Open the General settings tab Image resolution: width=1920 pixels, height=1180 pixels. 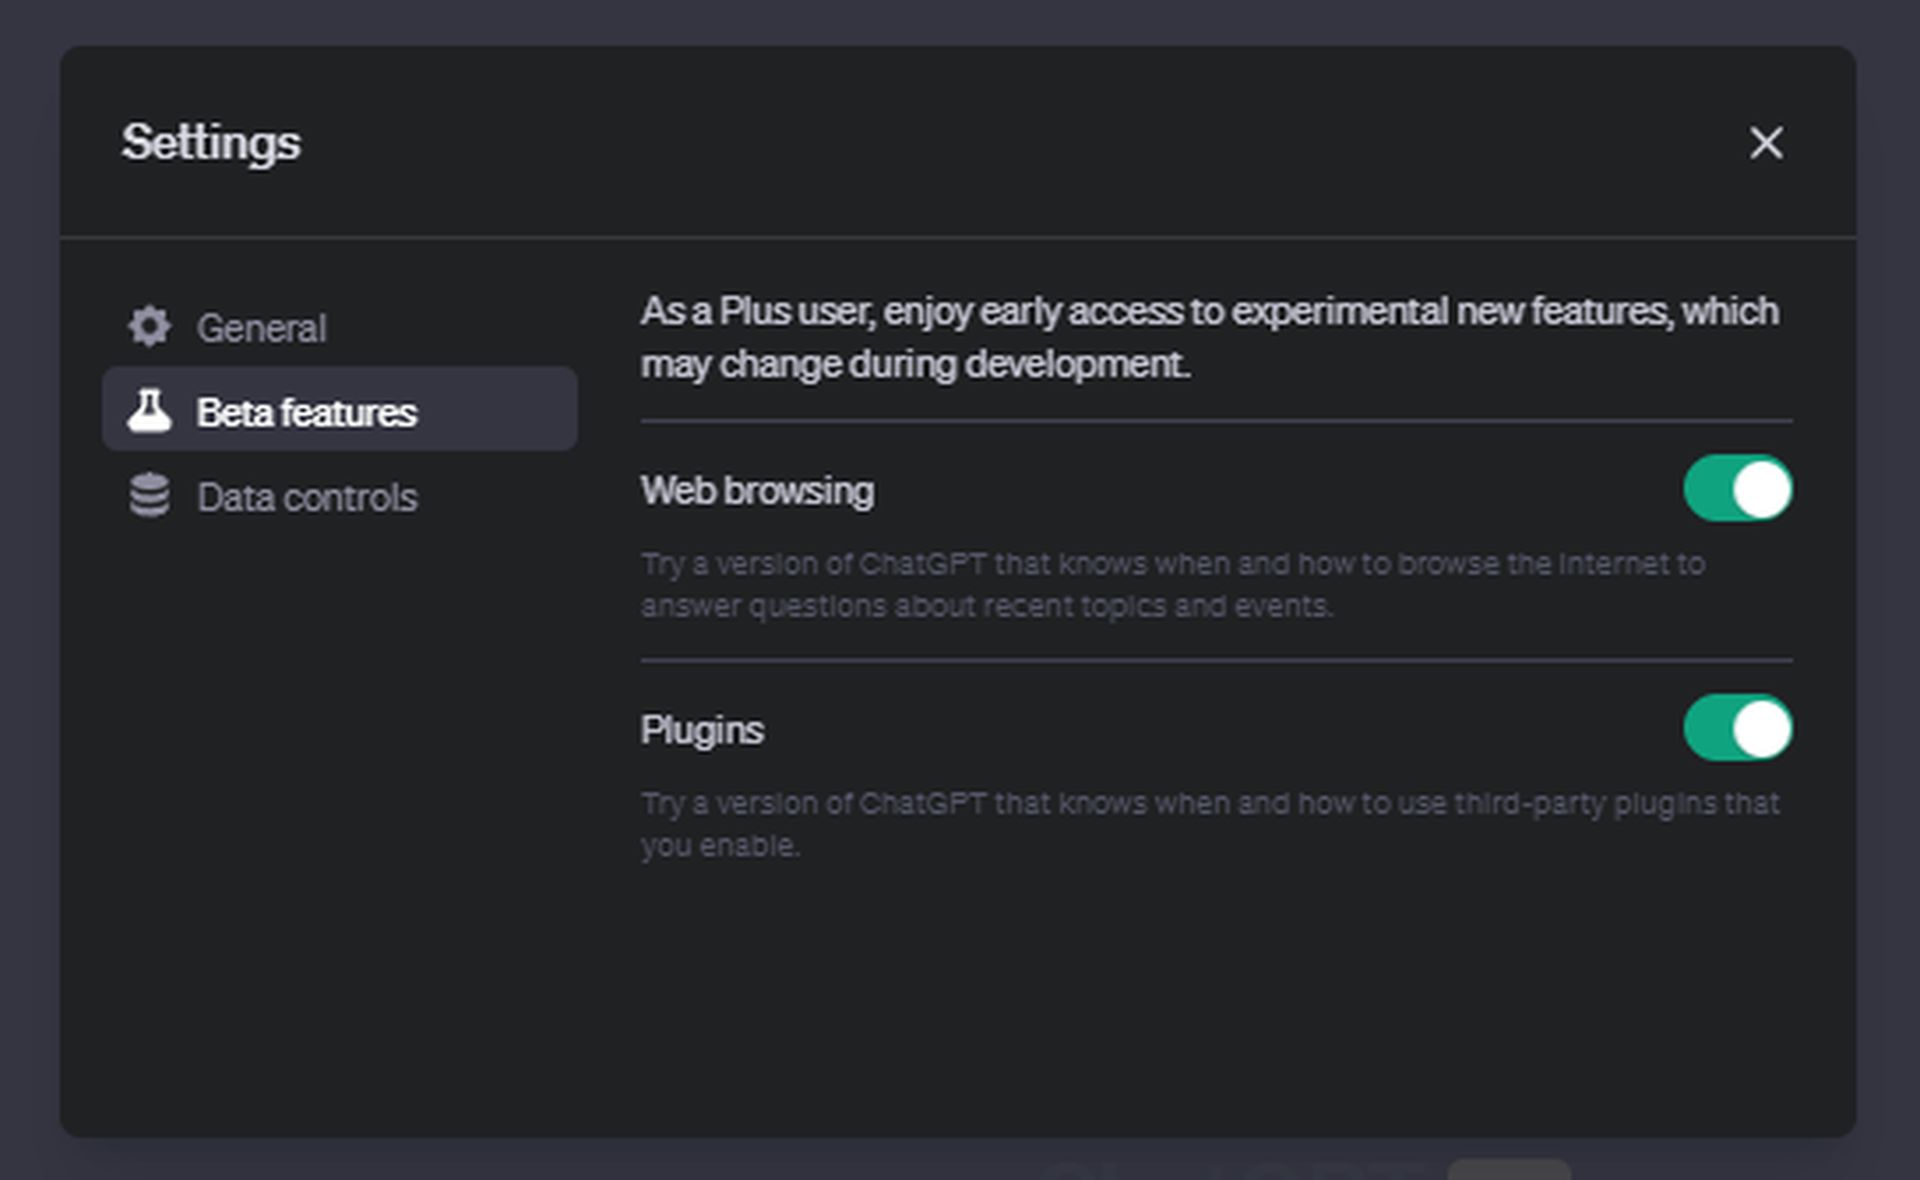click(261, 328)
